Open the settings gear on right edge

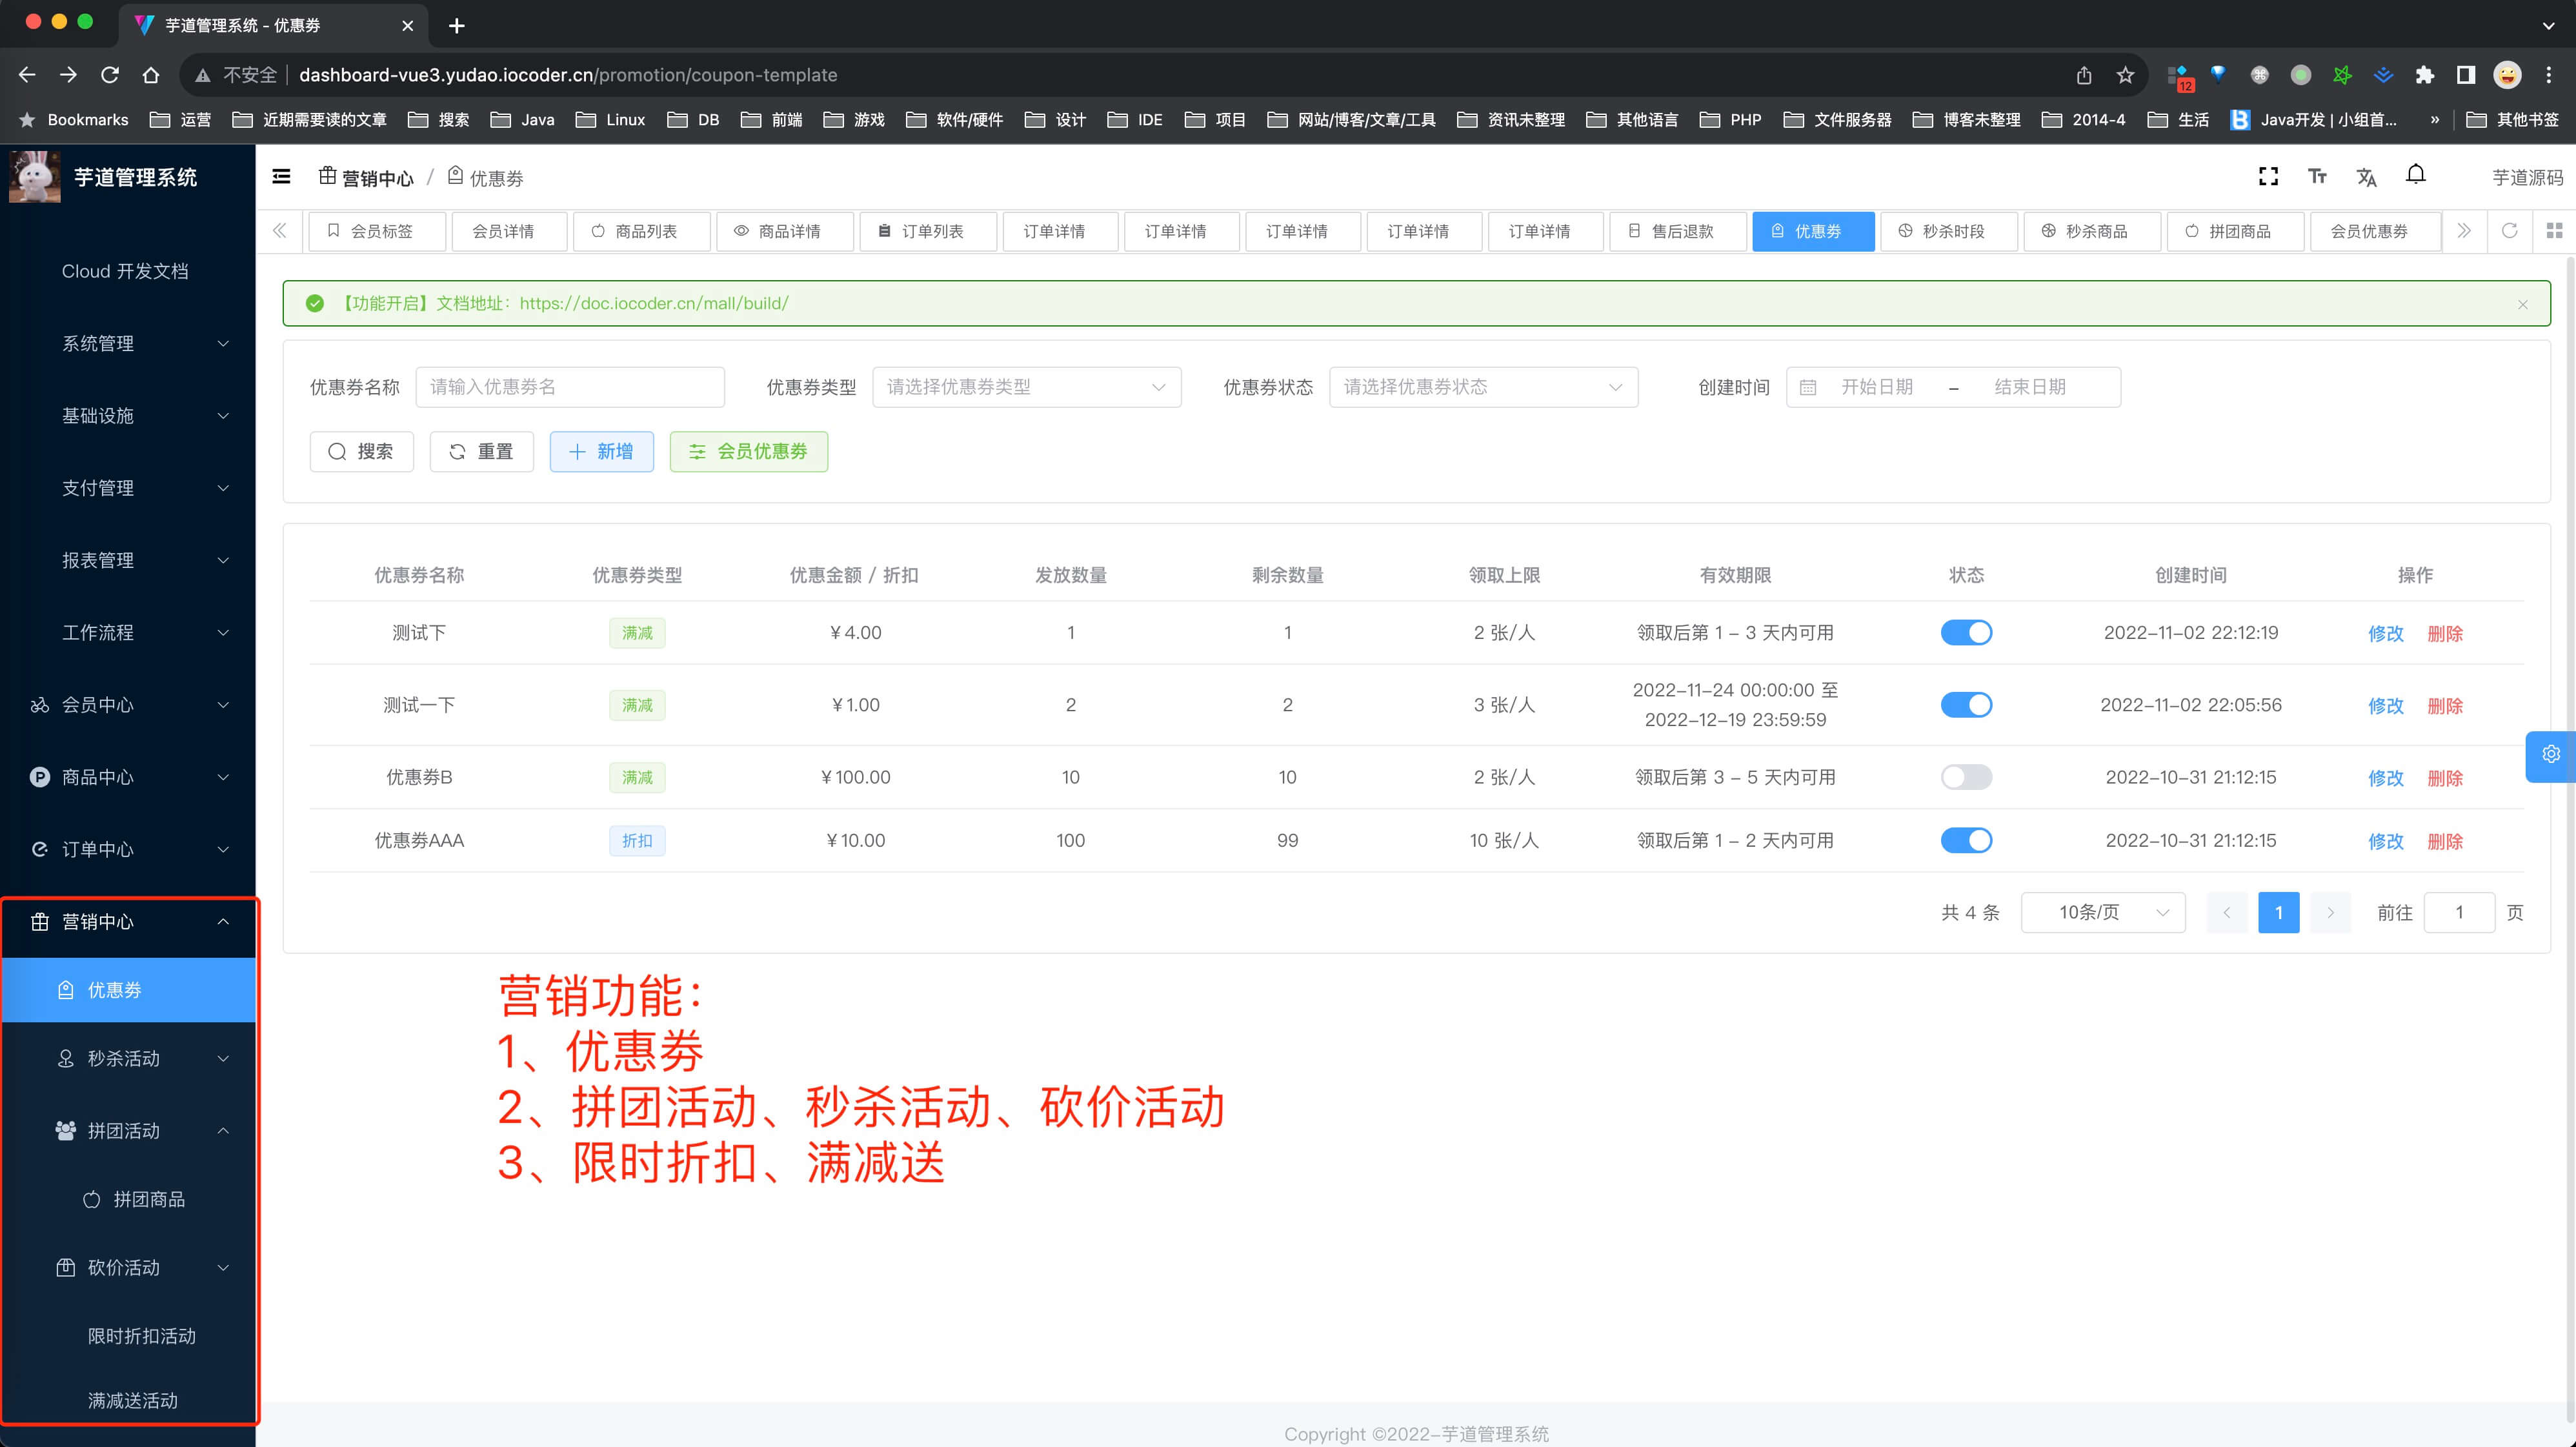[2551, 756]
